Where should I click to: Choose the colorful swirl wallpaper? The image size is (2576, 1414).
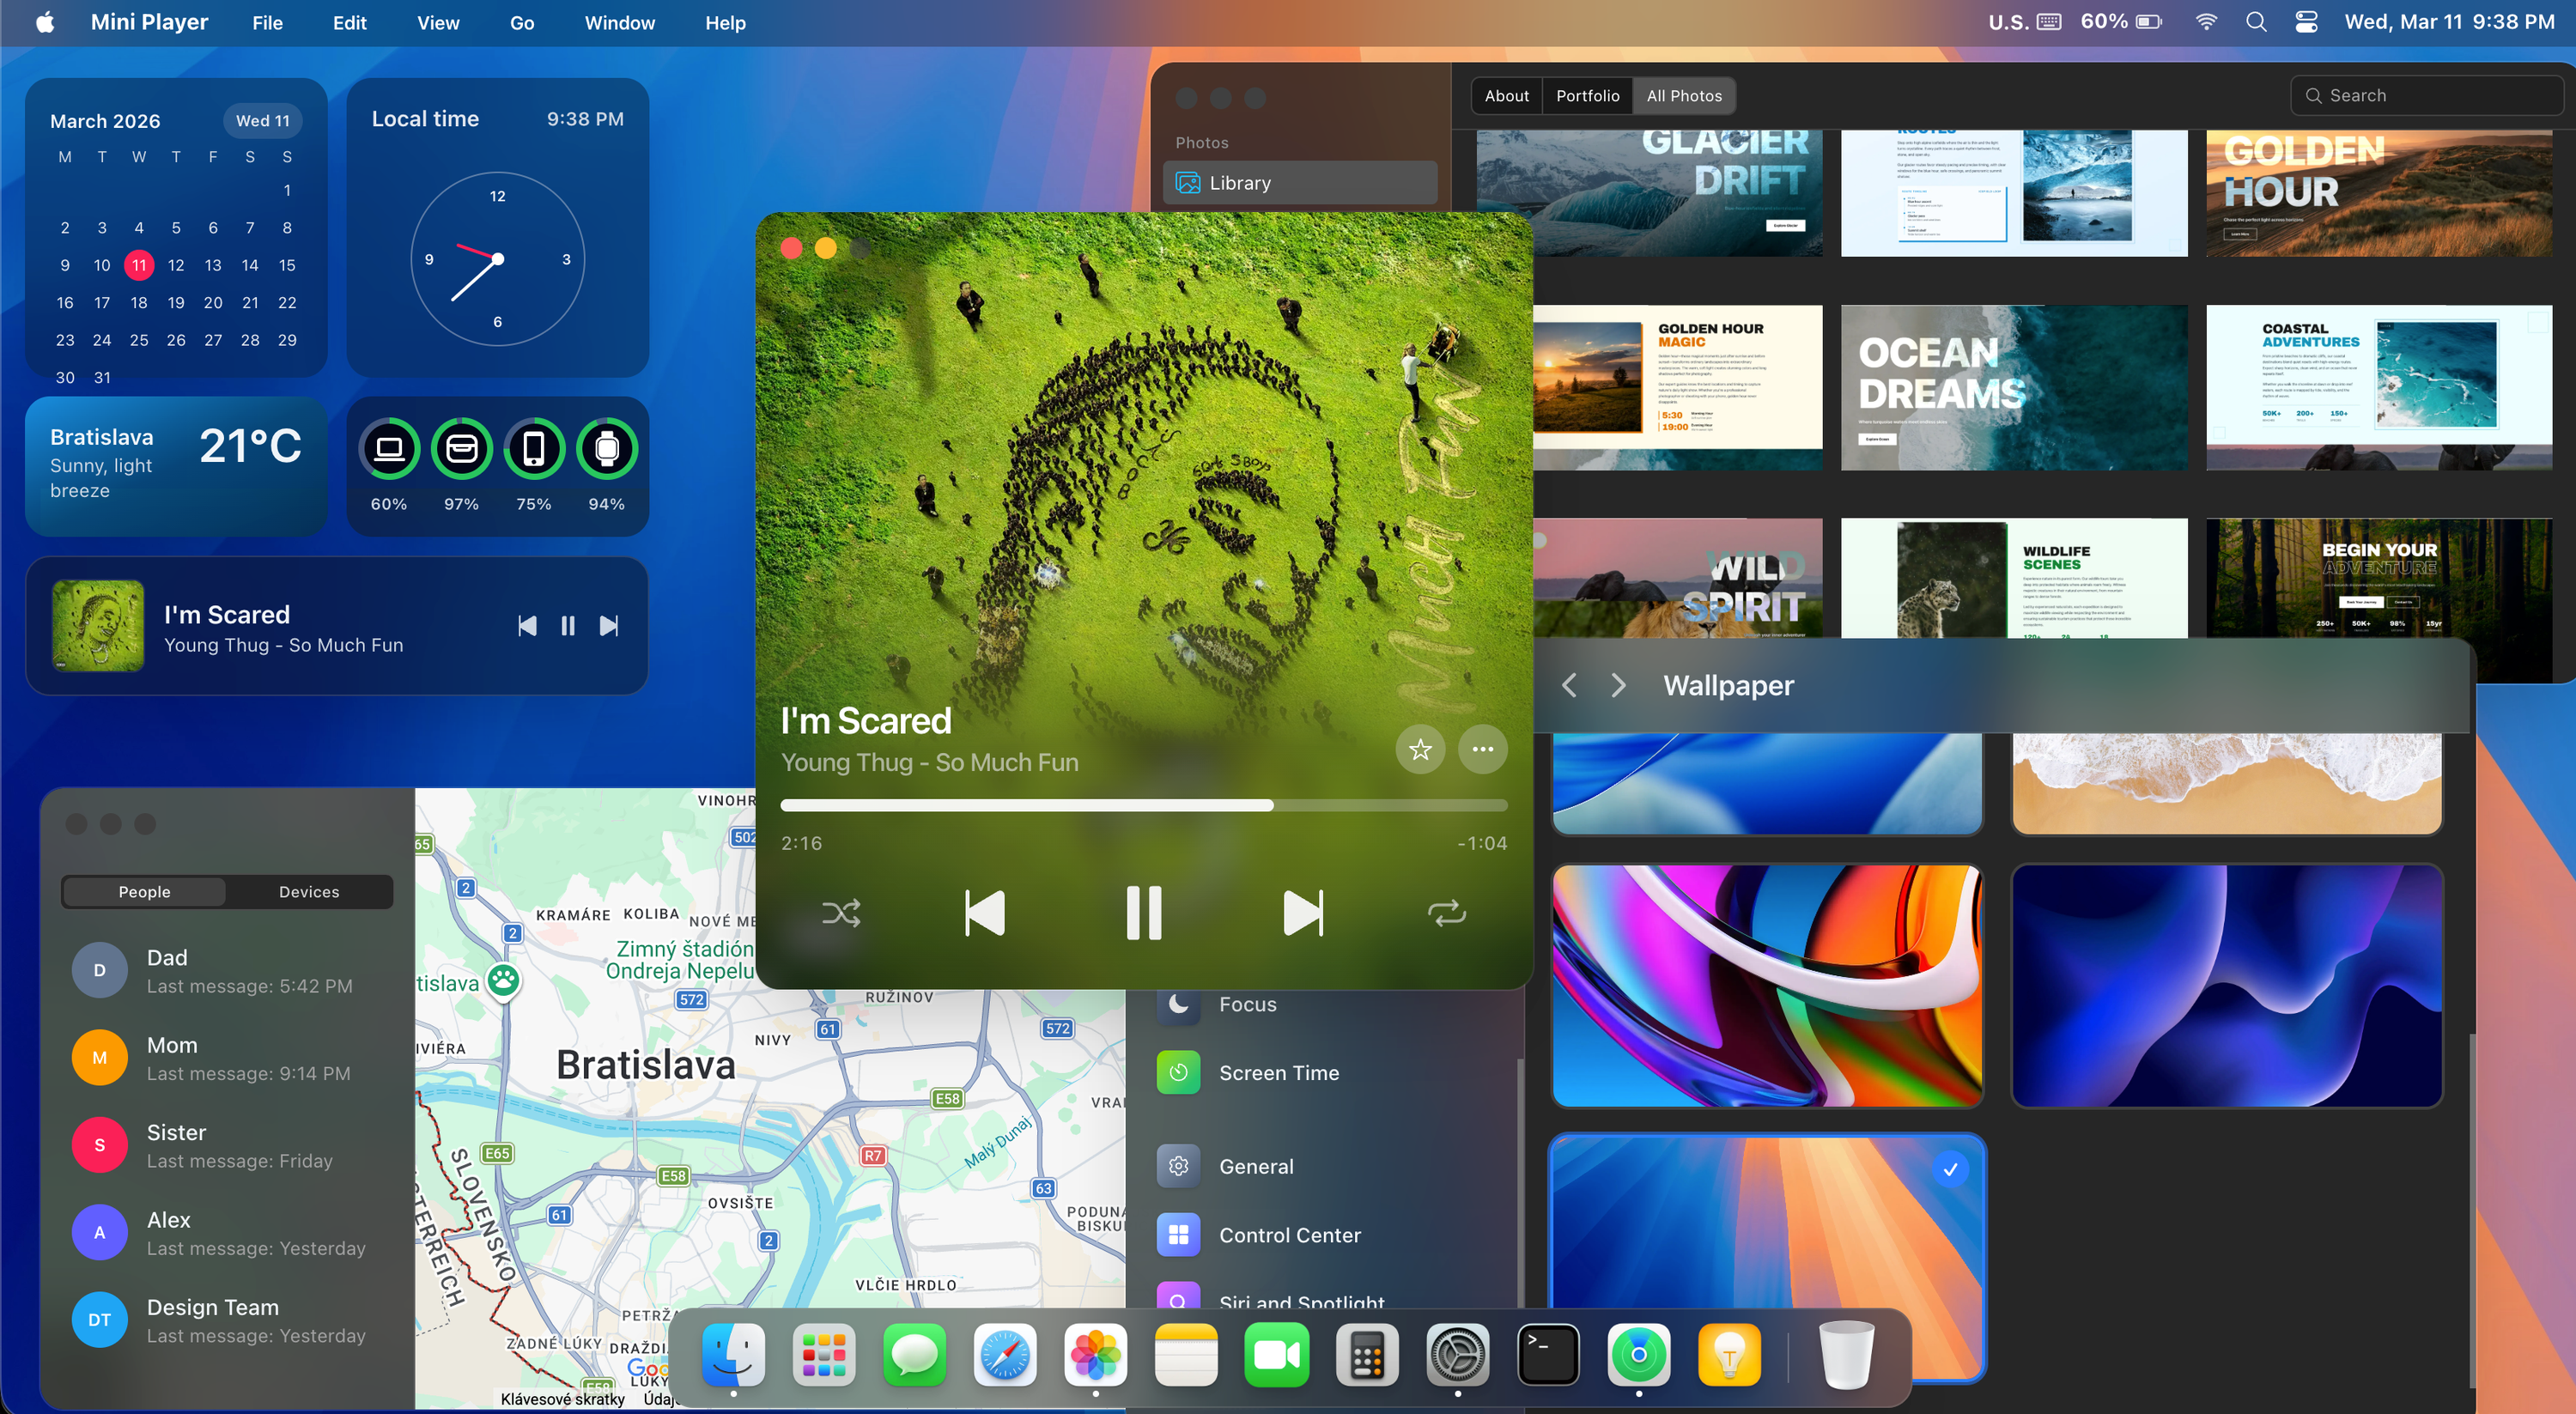(1766, 986)
